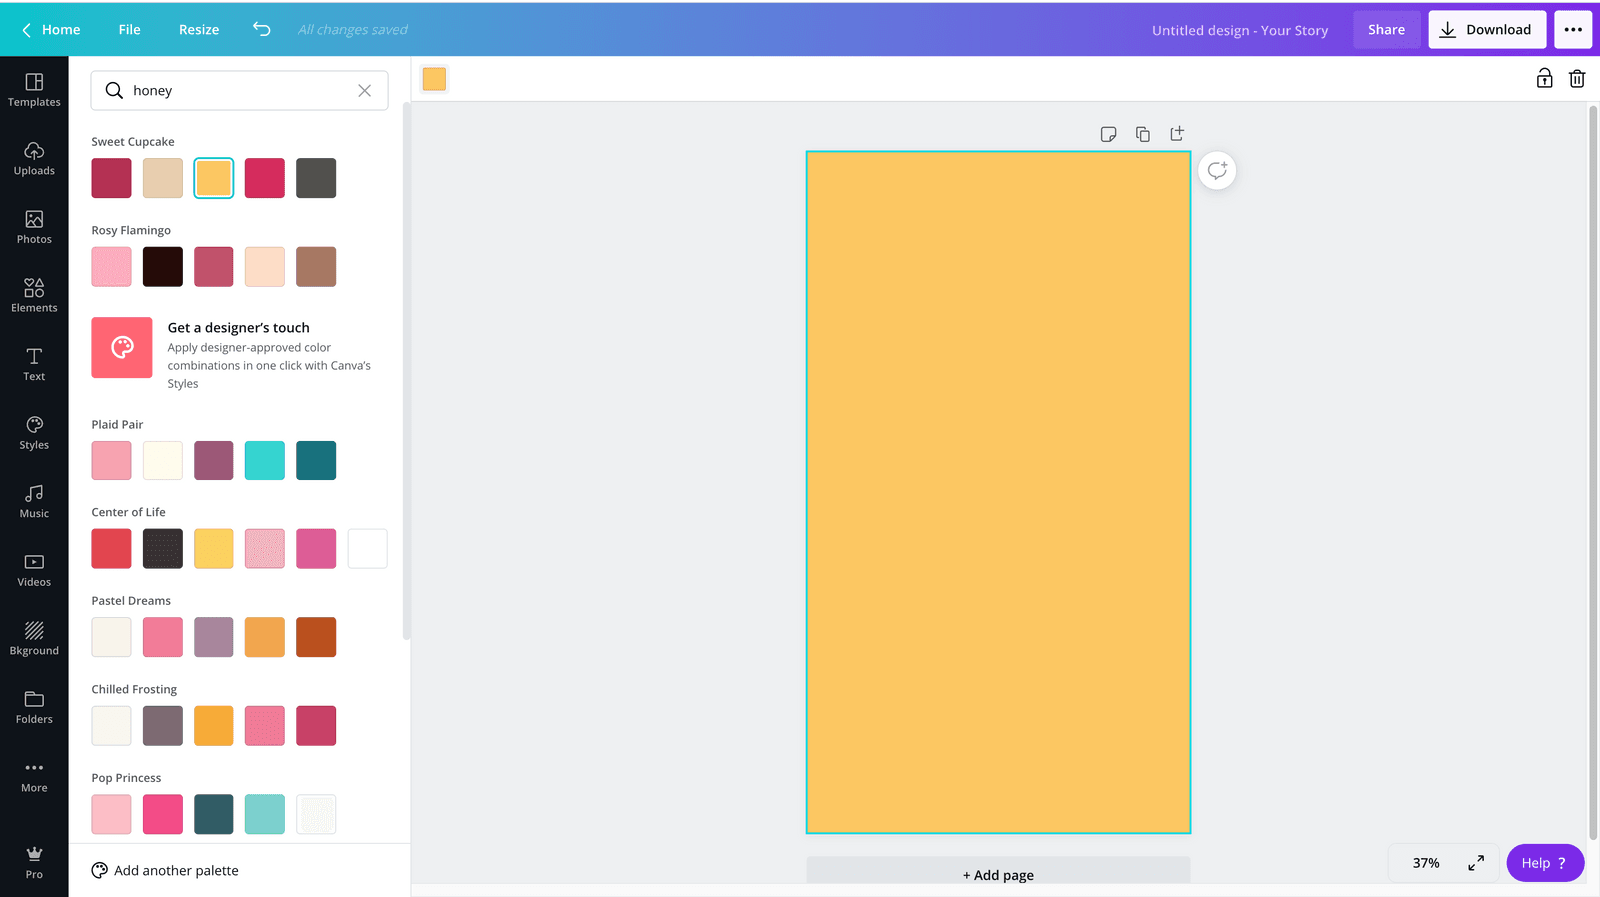Click the Download button
Screen dimensions: 1600x897
pyautogui.click(x=1487, y=30)
